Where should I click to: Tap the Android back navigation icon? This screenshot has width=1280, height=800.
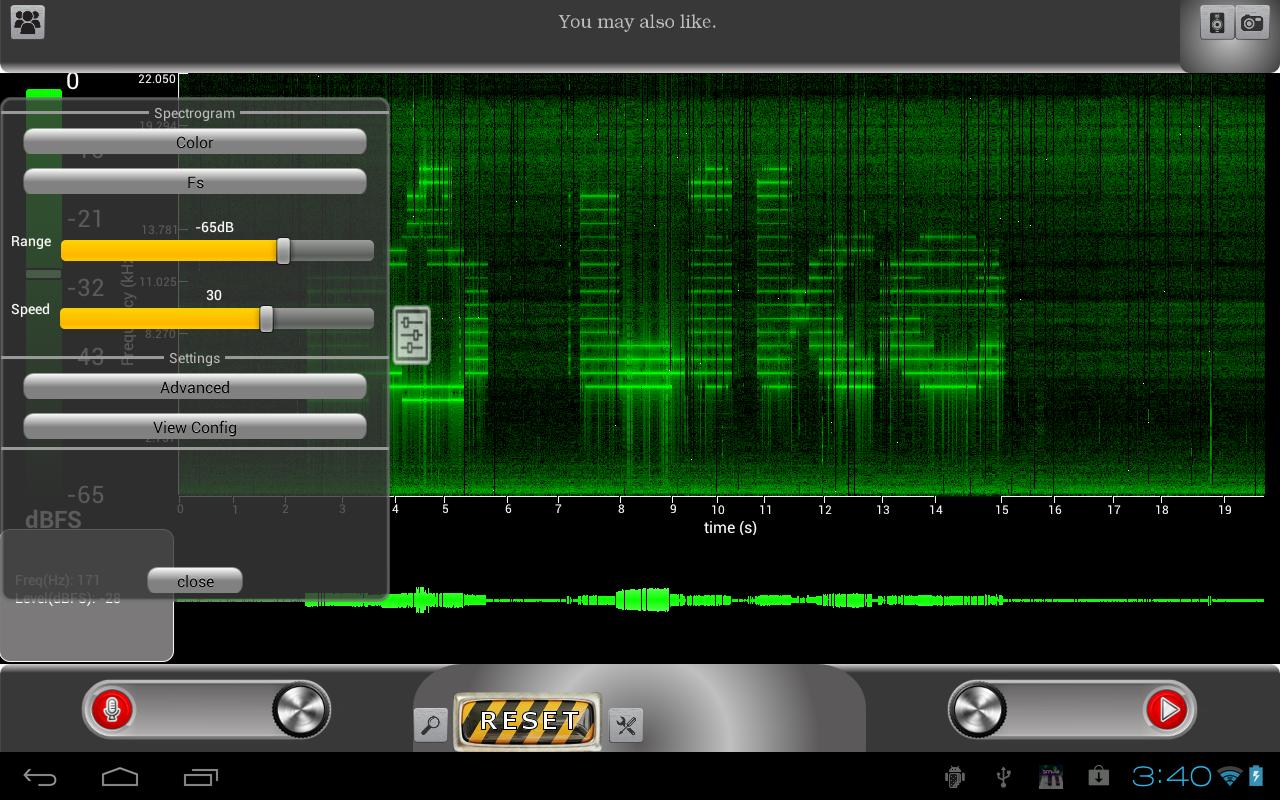(40, 777)
